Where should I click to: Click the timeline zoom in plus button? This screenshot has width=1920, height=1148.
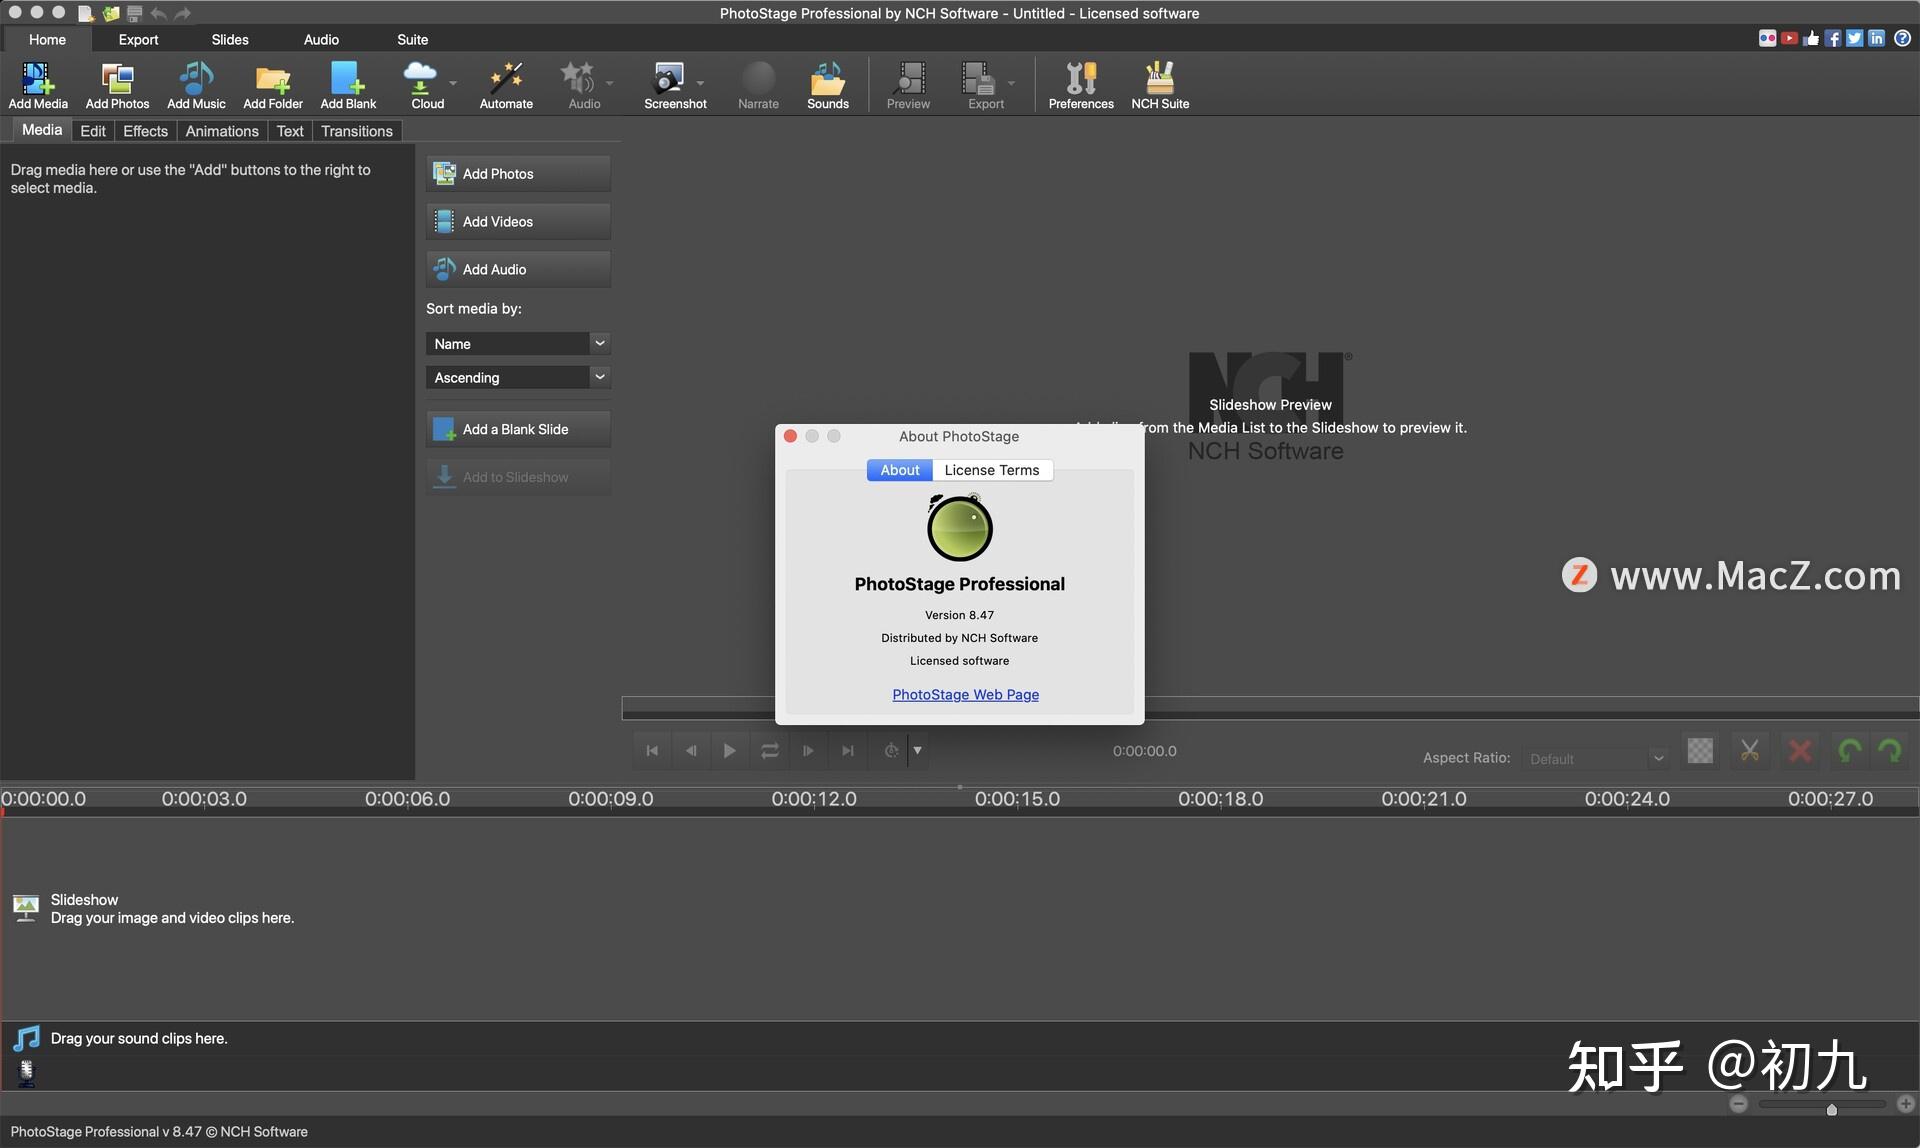coord(1906,1104)
